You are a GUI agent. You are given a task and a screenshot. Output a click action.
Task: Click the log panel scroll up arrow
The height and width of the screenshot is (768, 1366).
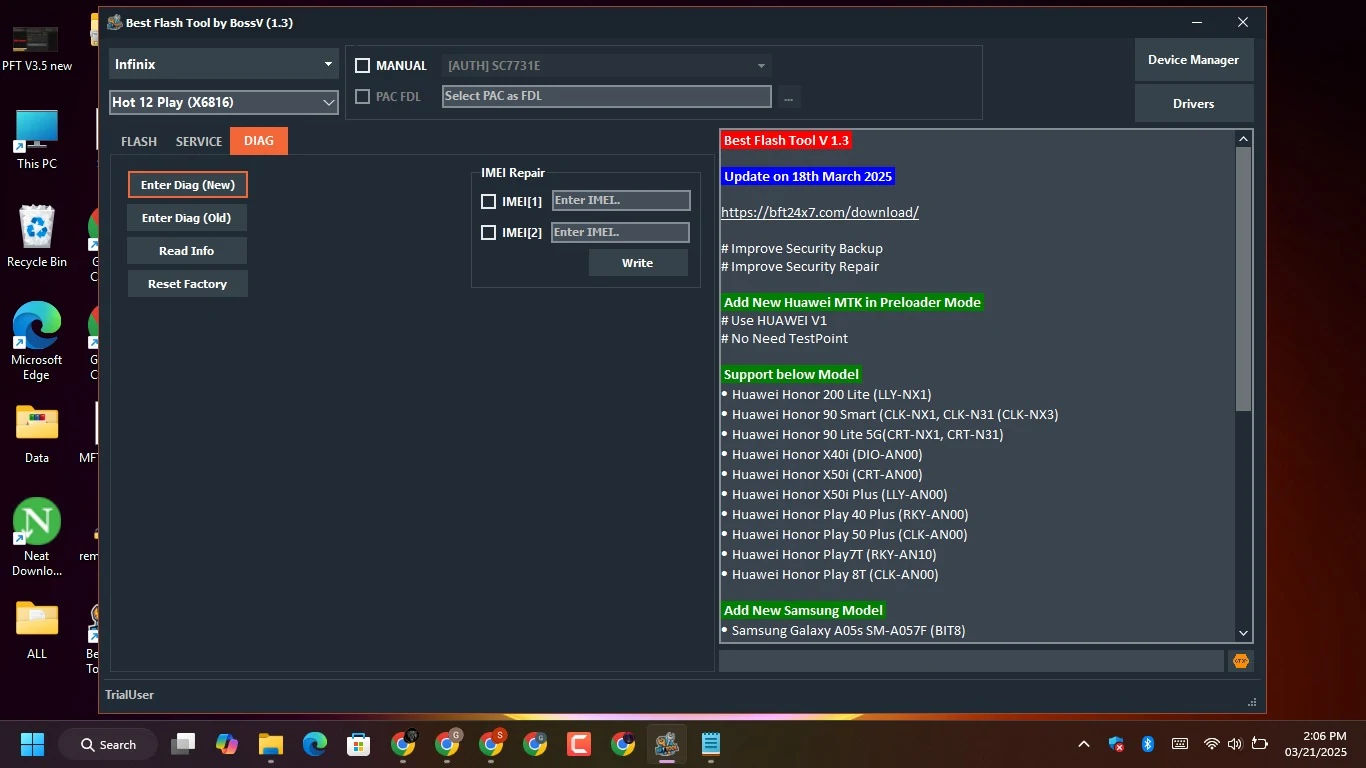coord(1244,139)
